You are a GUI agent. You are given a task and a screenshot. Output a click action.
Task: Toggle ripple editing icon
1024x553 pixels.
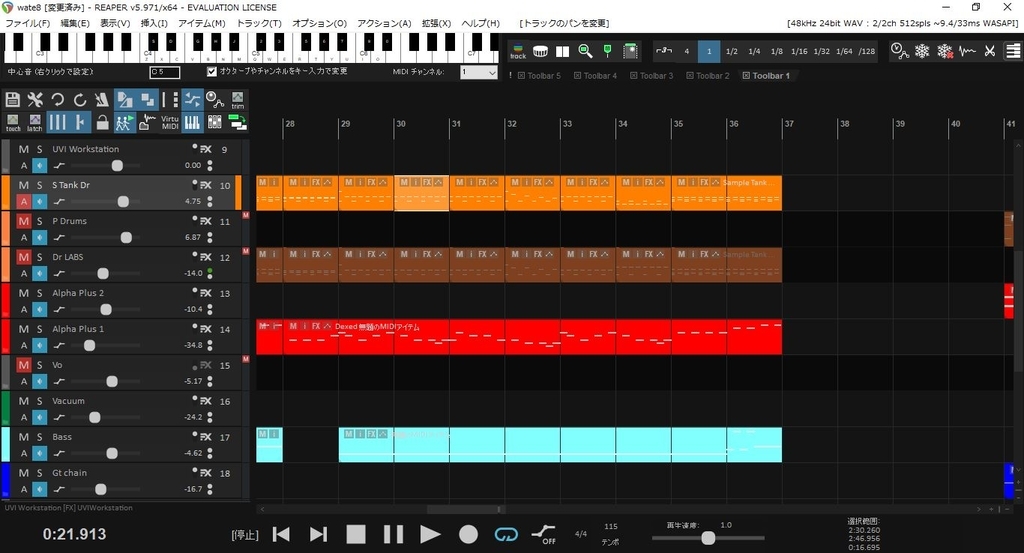pyautogui.click(x=170, y=99)
